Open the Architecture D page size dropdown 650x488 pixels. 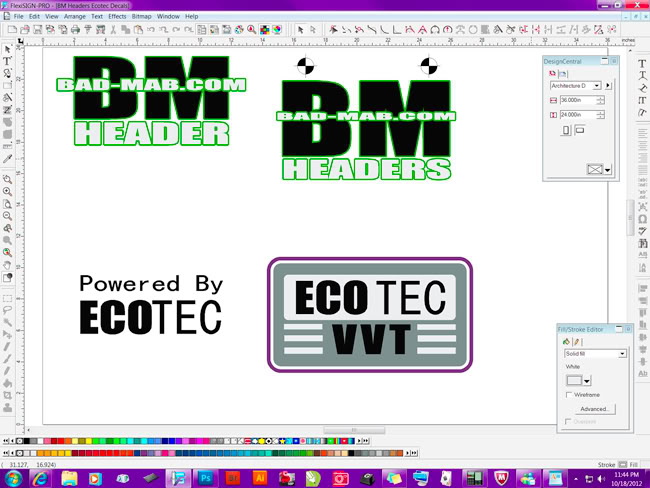(597, 86)
